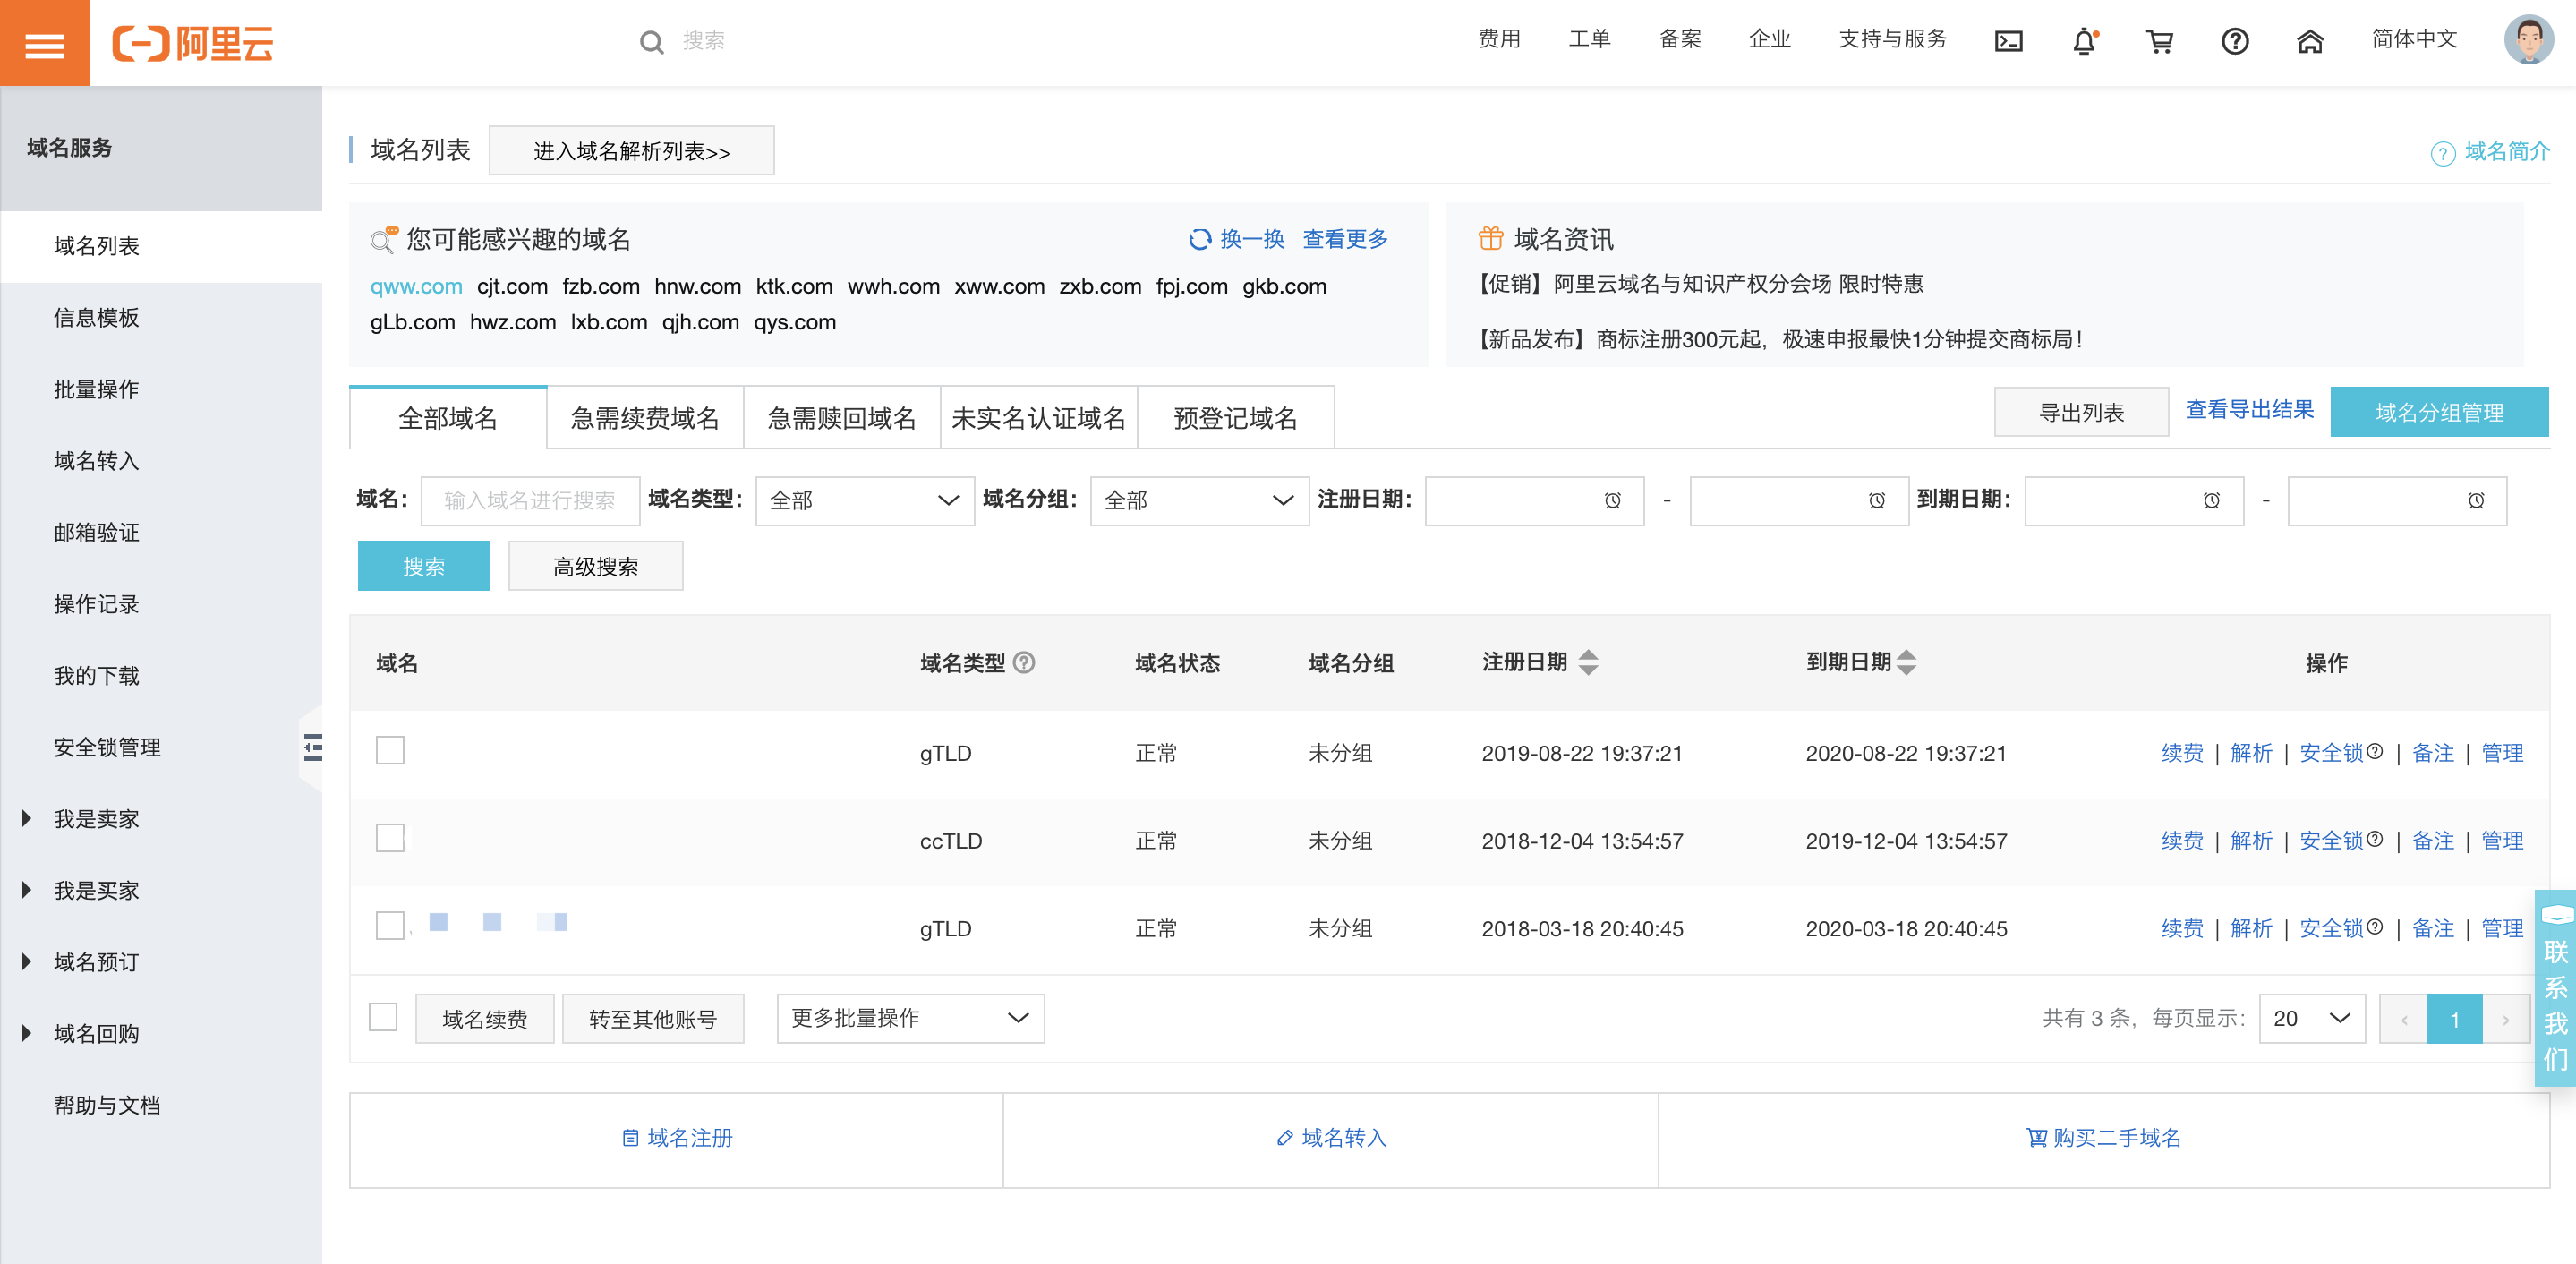Select the bottom select-all checkbox
The height and width of the screenshot is (1264, 2576).
tap(383, 1017)
